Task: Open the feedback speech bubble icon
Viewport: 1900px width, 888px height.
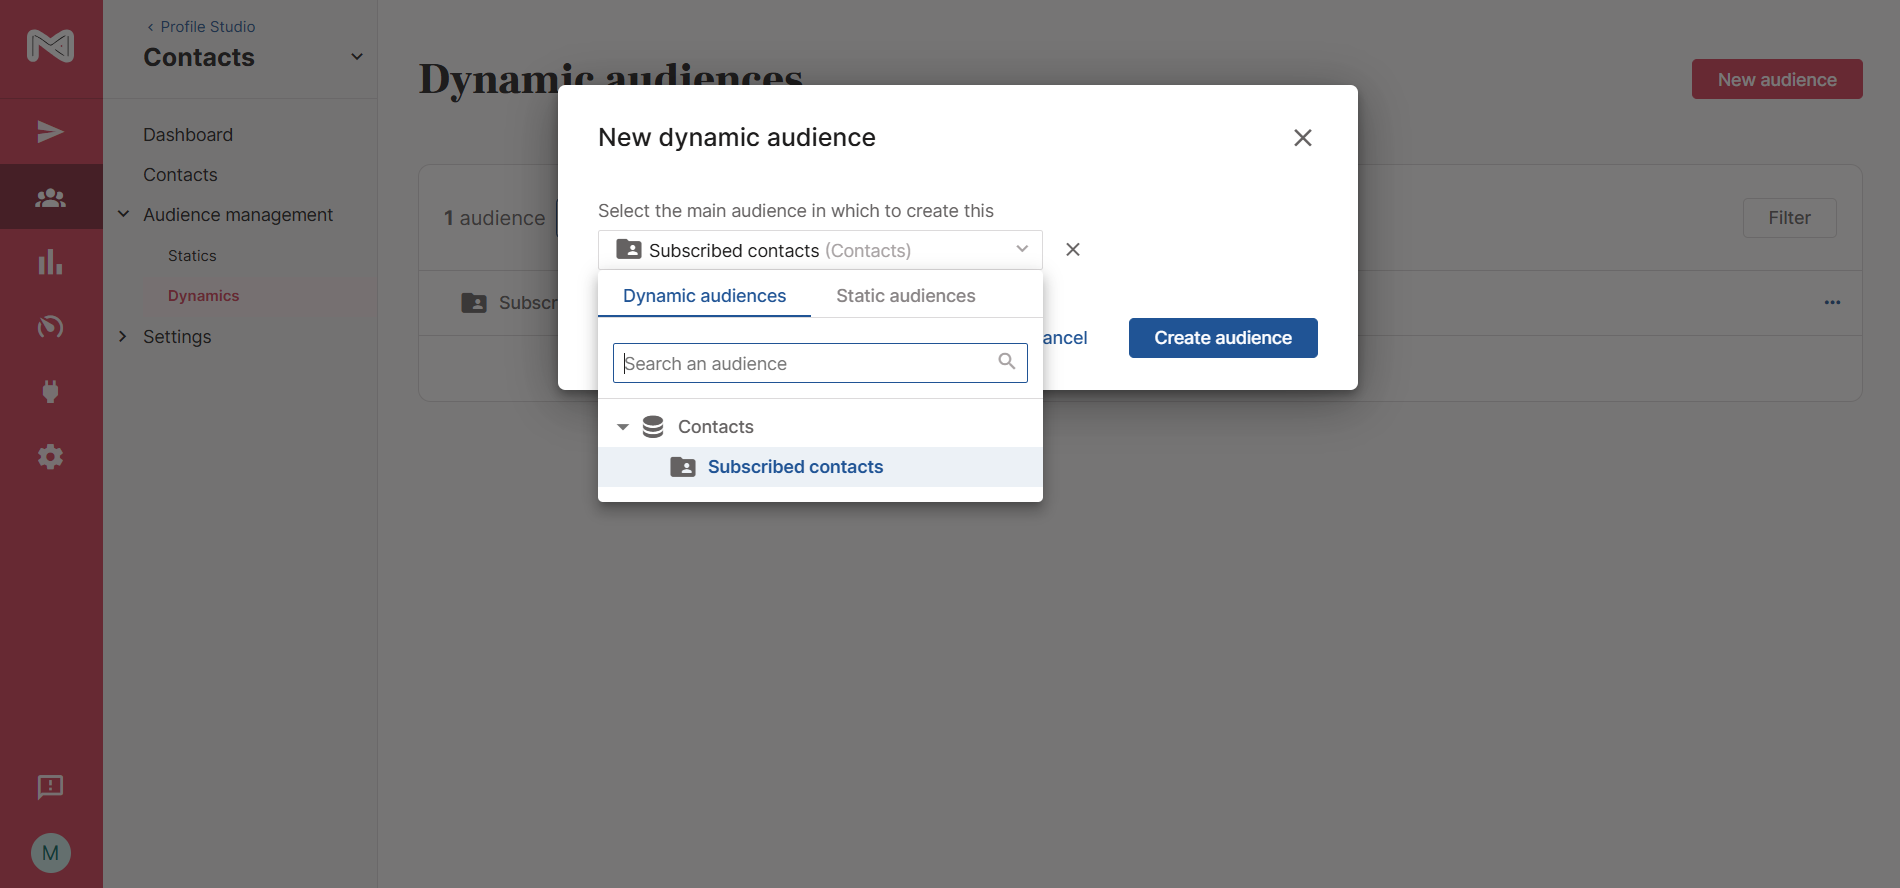Action: [x=50, y=787]
